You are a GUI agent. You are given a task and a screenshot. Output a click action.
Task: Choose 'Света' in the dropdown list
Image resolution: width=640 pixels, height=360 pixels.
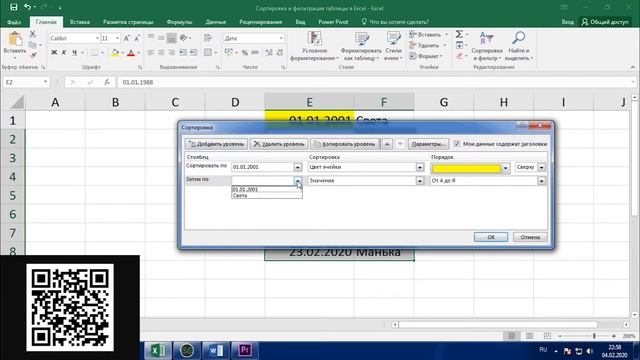tap(267, 196)
